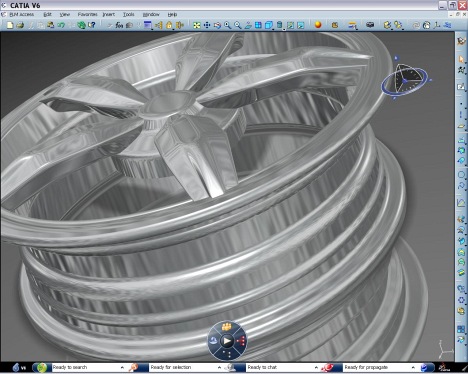Expand the 'Ready for selection' field arrow

coord(219,367)
